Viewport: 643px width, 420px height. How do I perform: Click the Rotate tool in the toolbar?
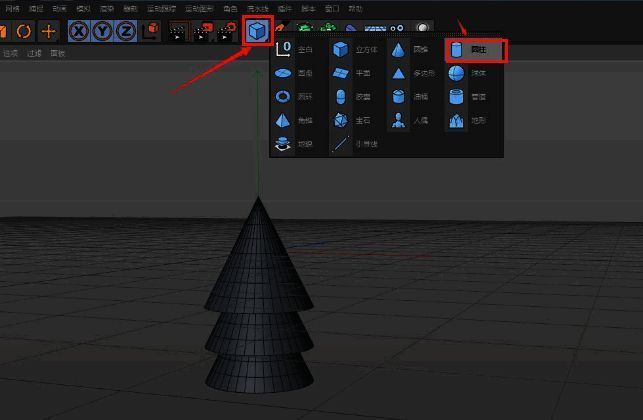[22, 31]
